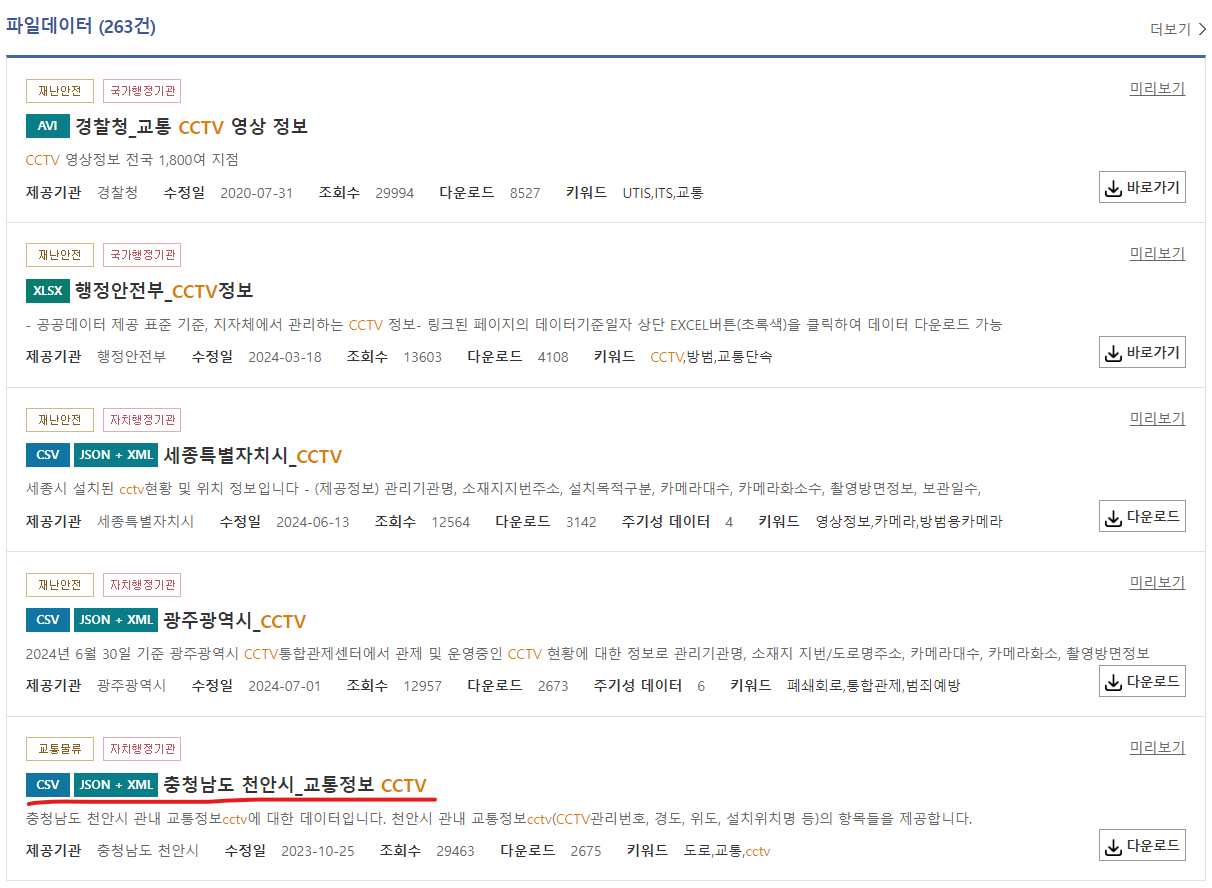
Task: Click 미리보기 for 행정안전부_CCTV정보
Action: (1157, 253)
